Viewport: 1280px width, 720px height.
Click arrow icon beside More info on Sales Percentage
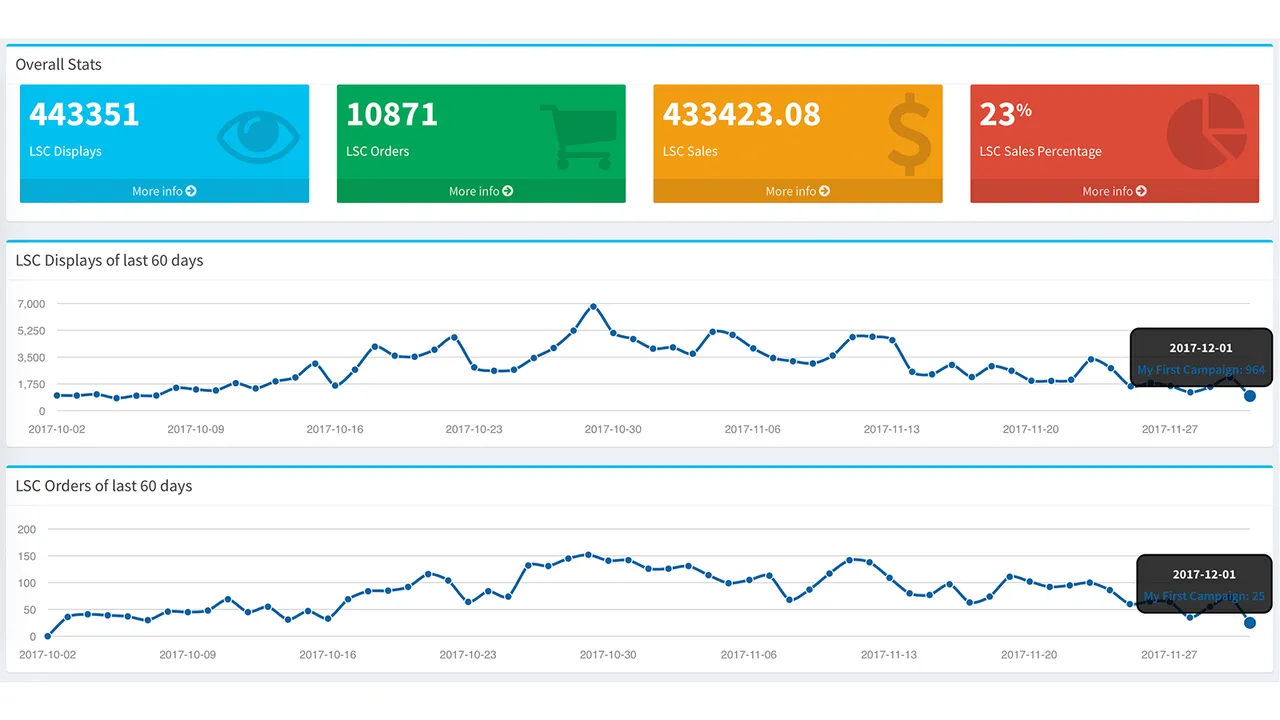pos(1141,191)
